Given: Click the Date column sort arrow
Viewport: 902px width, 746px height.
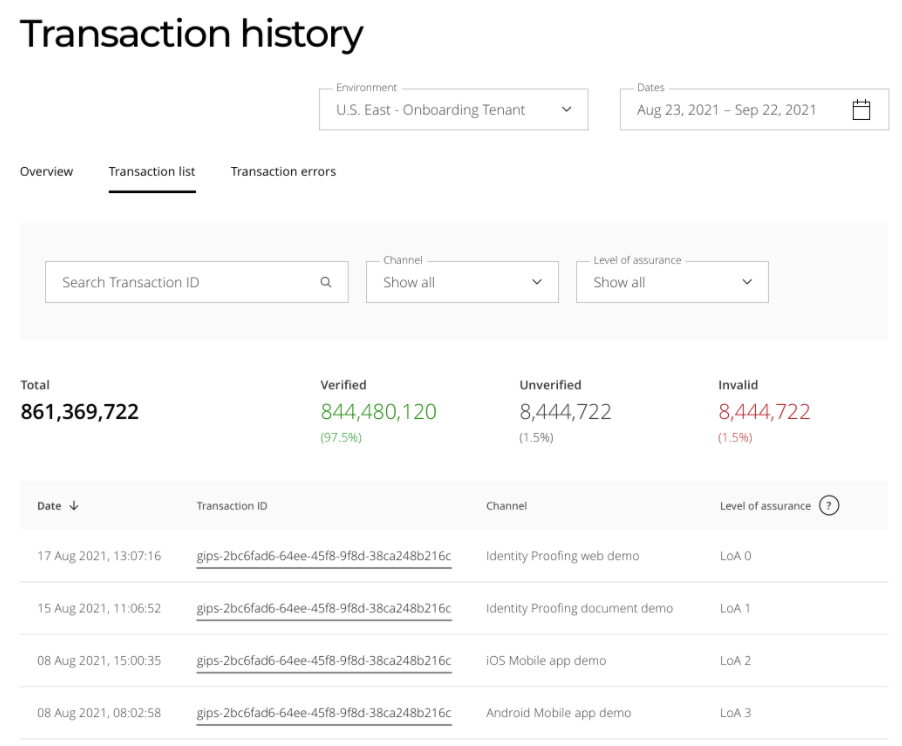Looking at the screenshot, I should click(x=74, y=506).
